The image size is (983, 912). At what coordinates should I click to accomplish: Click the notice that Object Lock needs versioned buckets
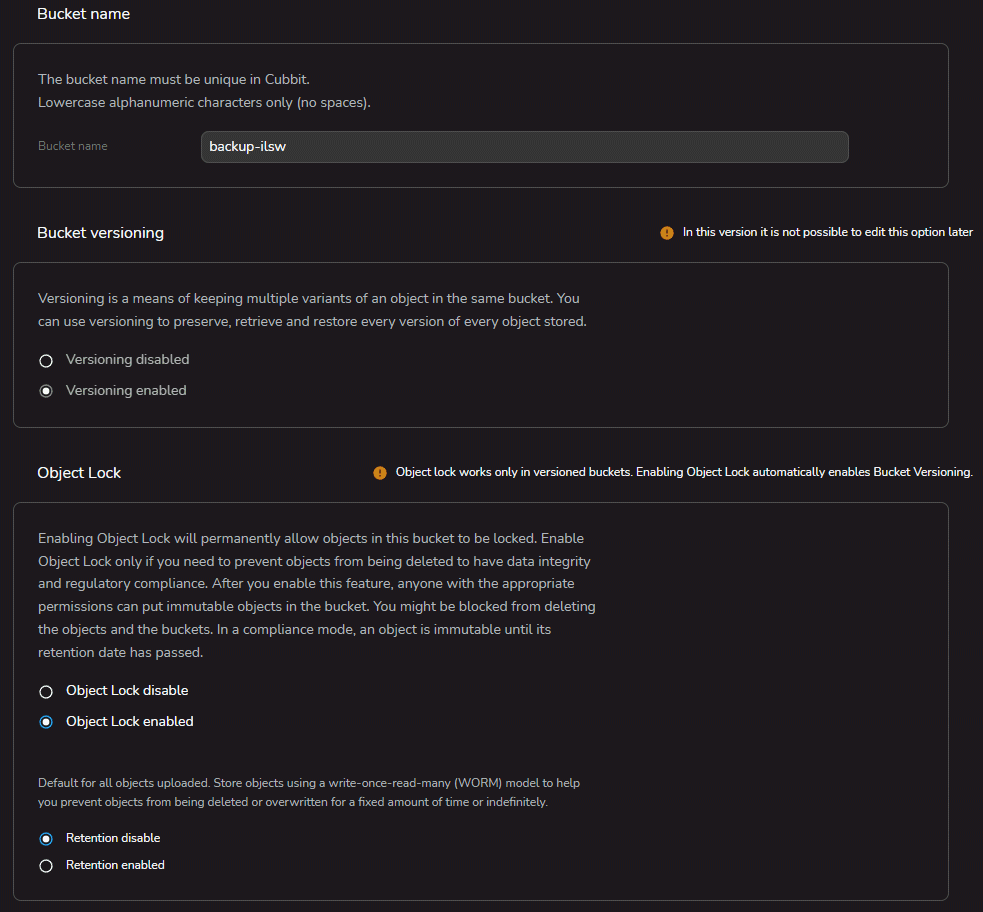684,472
